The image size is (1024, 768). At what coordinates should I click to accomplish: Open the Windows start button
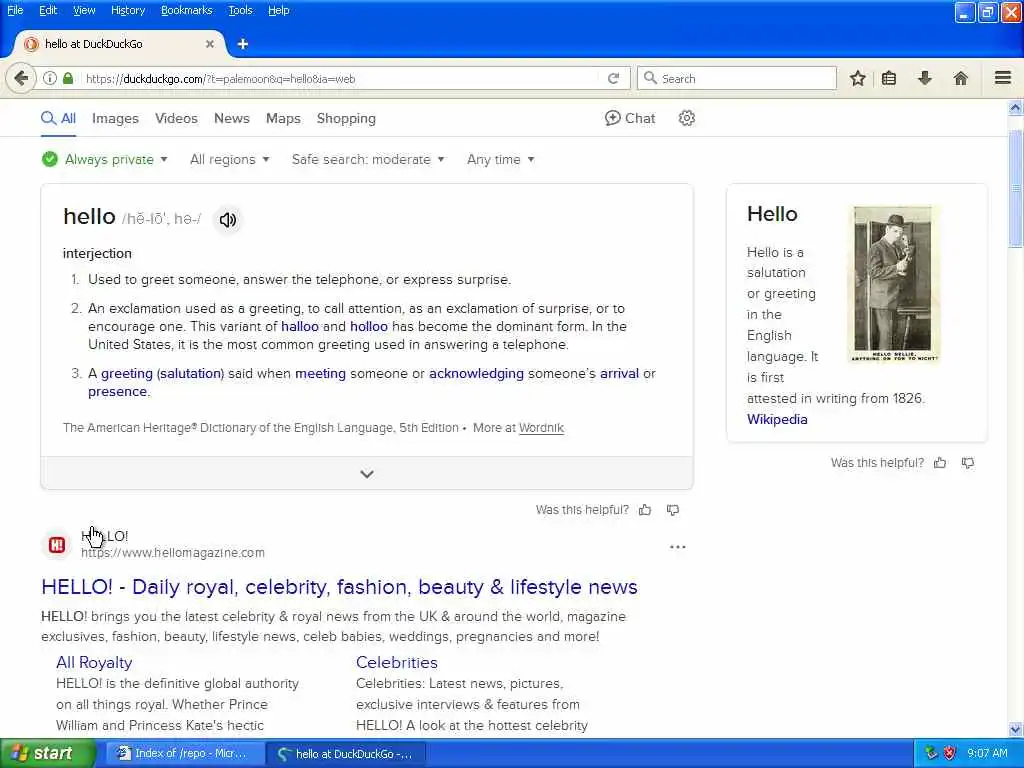point(48,753)
